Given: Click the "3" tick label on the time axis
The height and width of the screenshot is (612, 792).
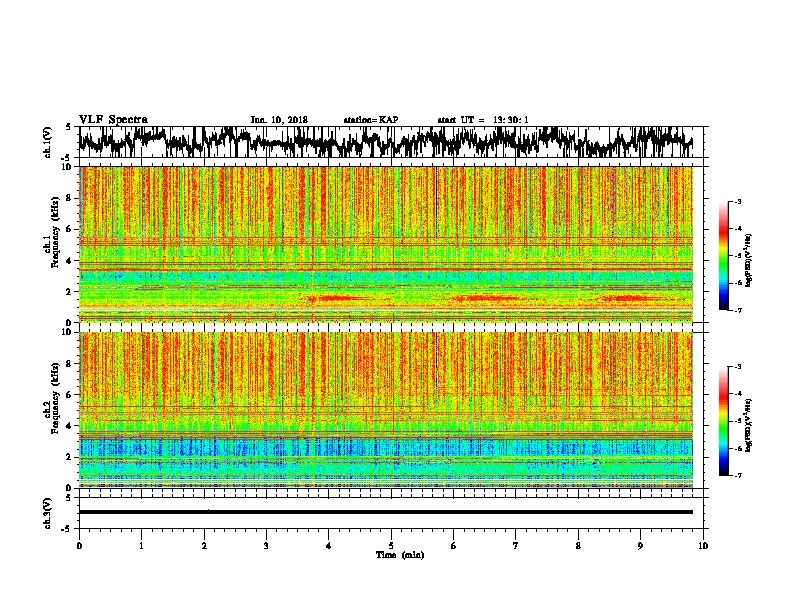Looking at the screenshot, I should tap(266, 546).
